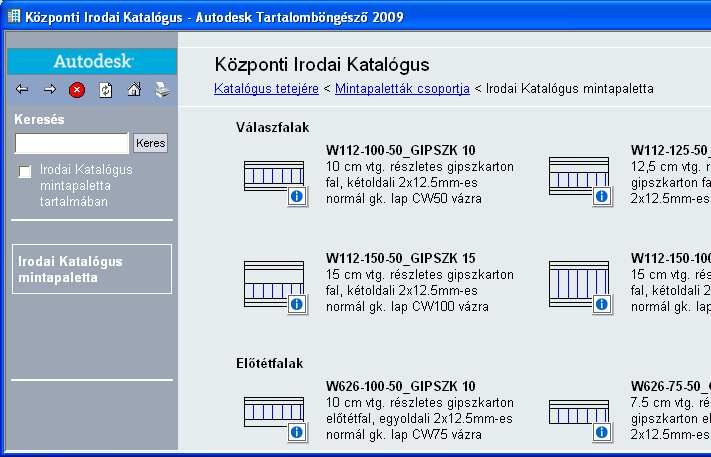The height and width of the screenshot is (457, 711).
Task: Click the description mentioning CW100 vázra
Action: click(x=419, y=291)
